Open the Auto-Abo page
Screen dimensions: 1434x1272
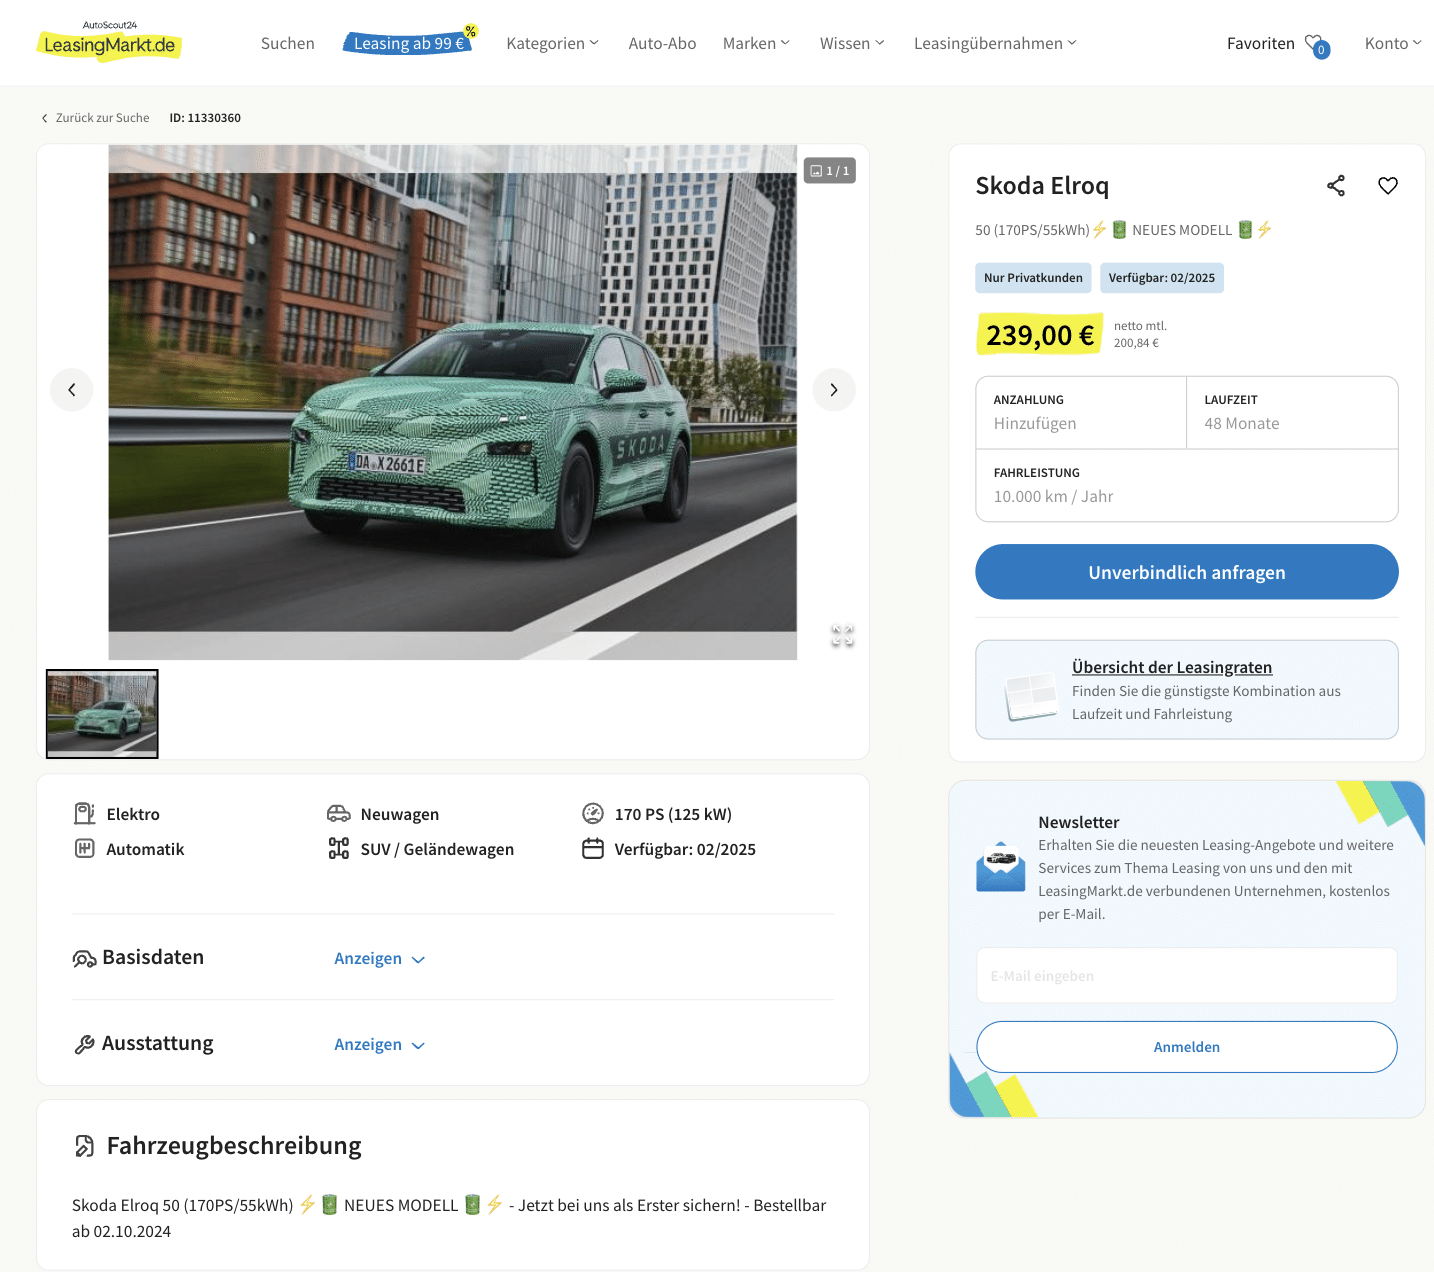tap(662, 44)
